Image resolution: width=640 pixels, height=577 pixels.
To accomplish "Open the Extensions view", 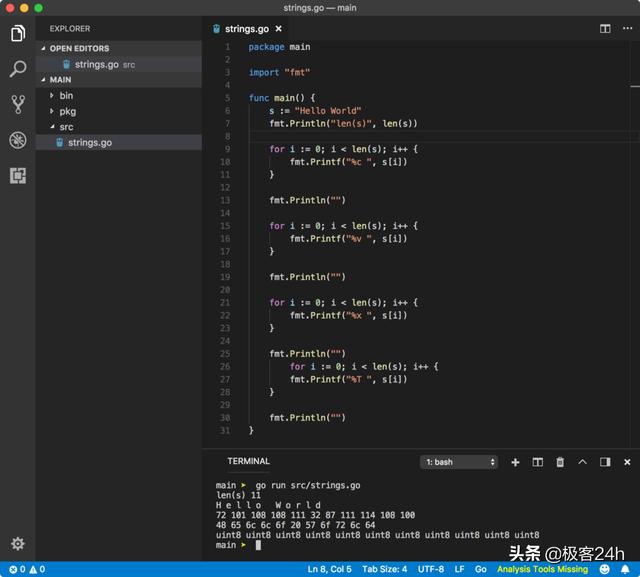I will pyautogui.click(x=18, y=175).
